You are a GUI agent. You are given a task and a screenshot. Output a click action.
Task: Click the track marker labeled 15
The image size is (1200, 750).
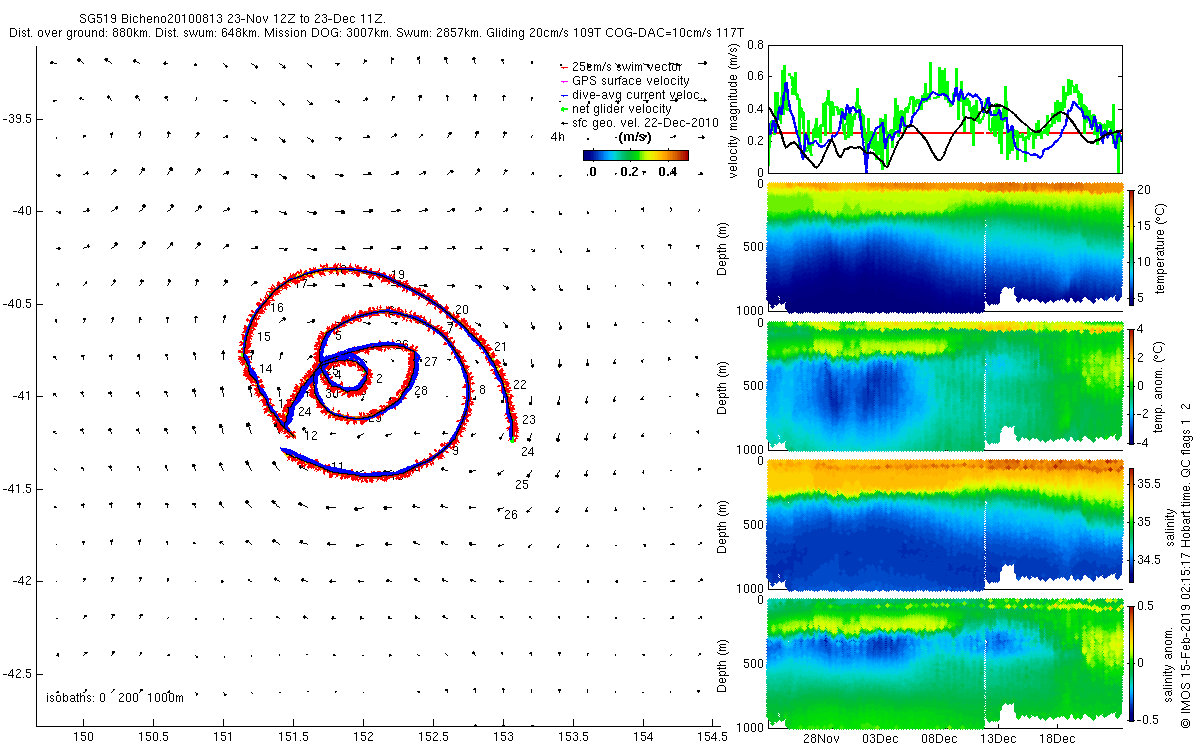pyautogui.click(x=264, y=337)
